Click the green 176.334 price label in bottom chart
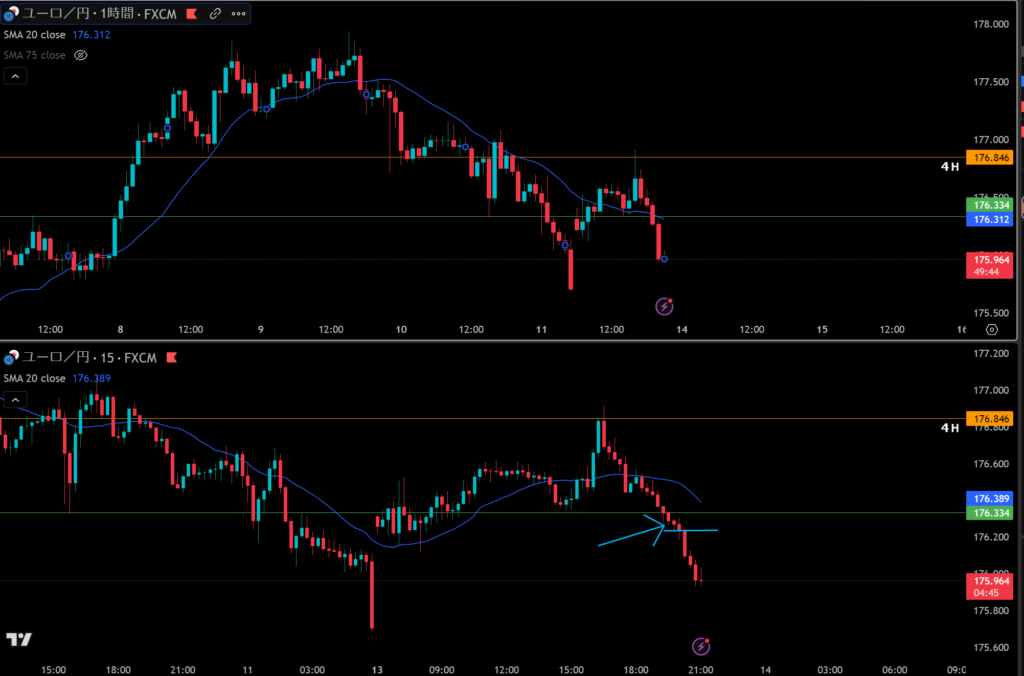1024x676 pixels. [989, 513]
